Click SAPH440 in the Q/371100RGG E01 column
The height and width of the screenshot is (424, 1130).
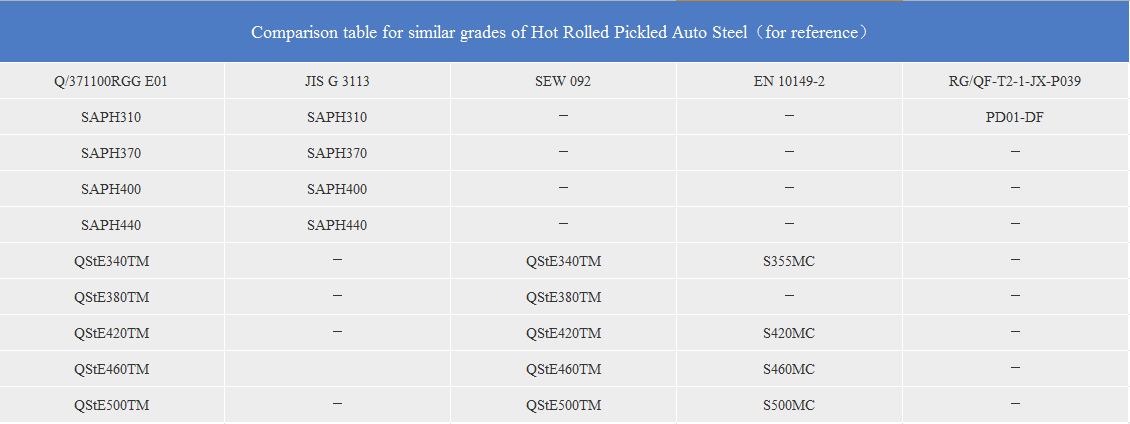coord(111,225)
